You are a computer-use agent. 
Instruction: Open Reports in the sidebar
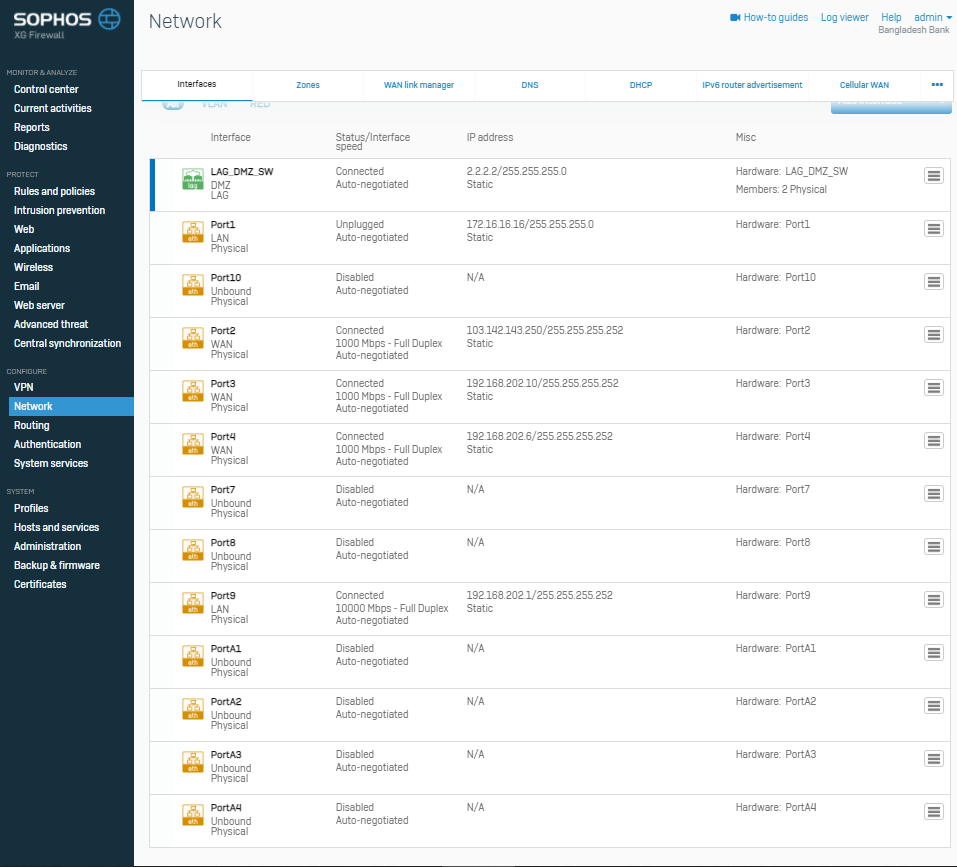point(32,127)
